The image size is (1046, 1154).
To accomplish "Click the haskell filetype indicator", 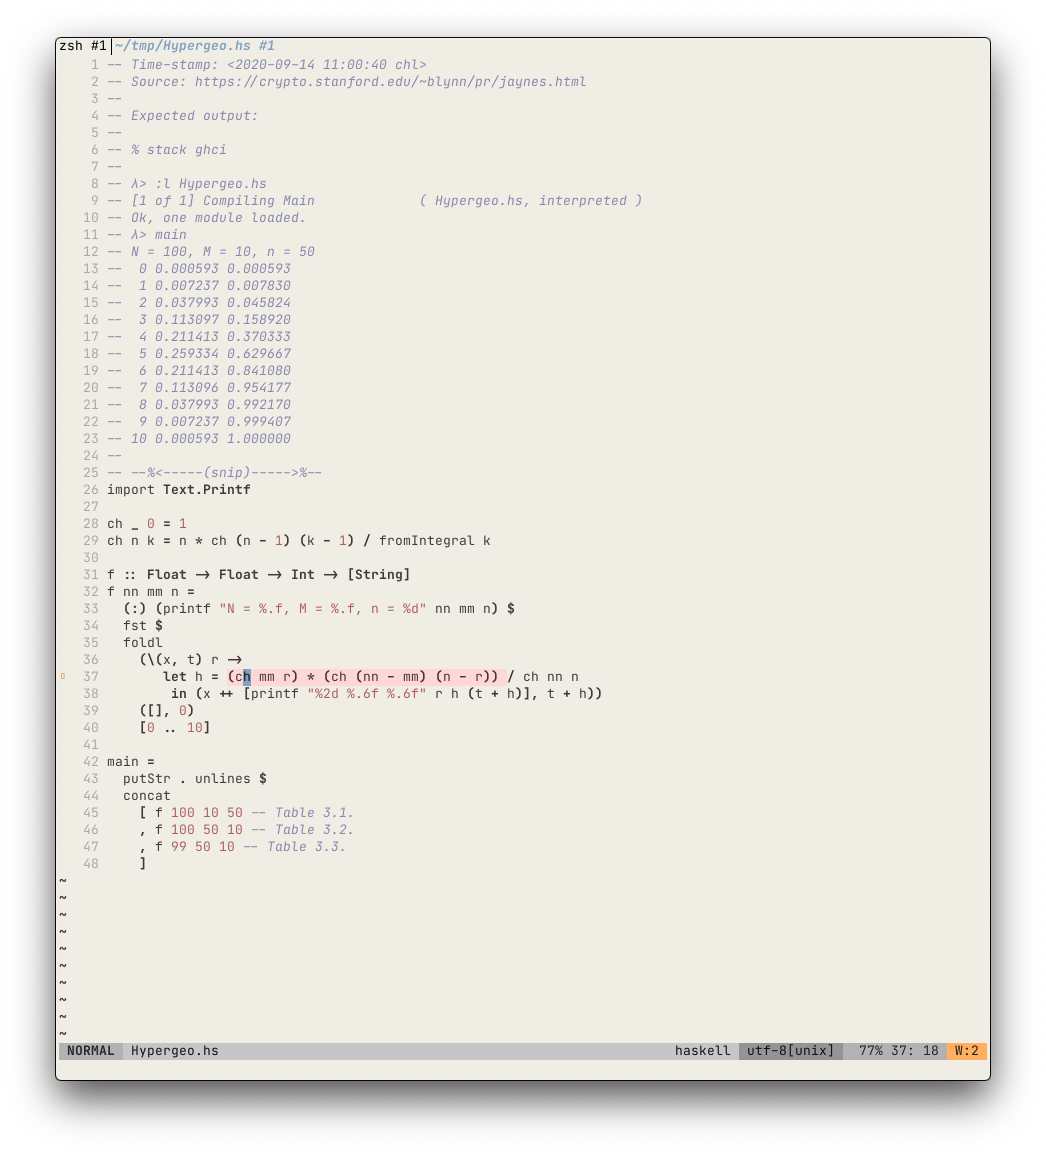I will click(702, 1051).
